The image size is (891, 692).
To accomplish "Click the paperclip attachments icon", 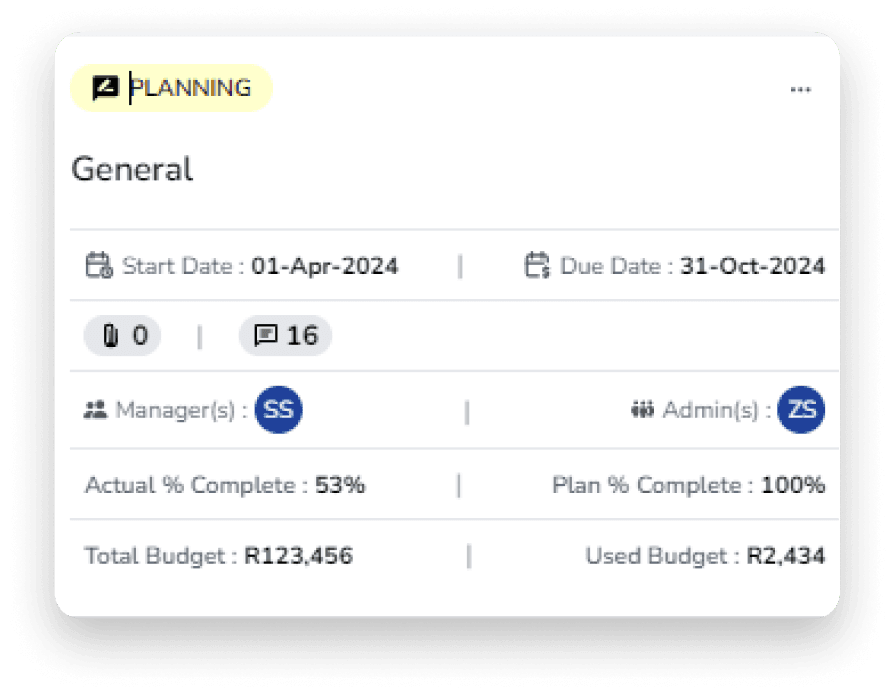I will click(112, 336).
